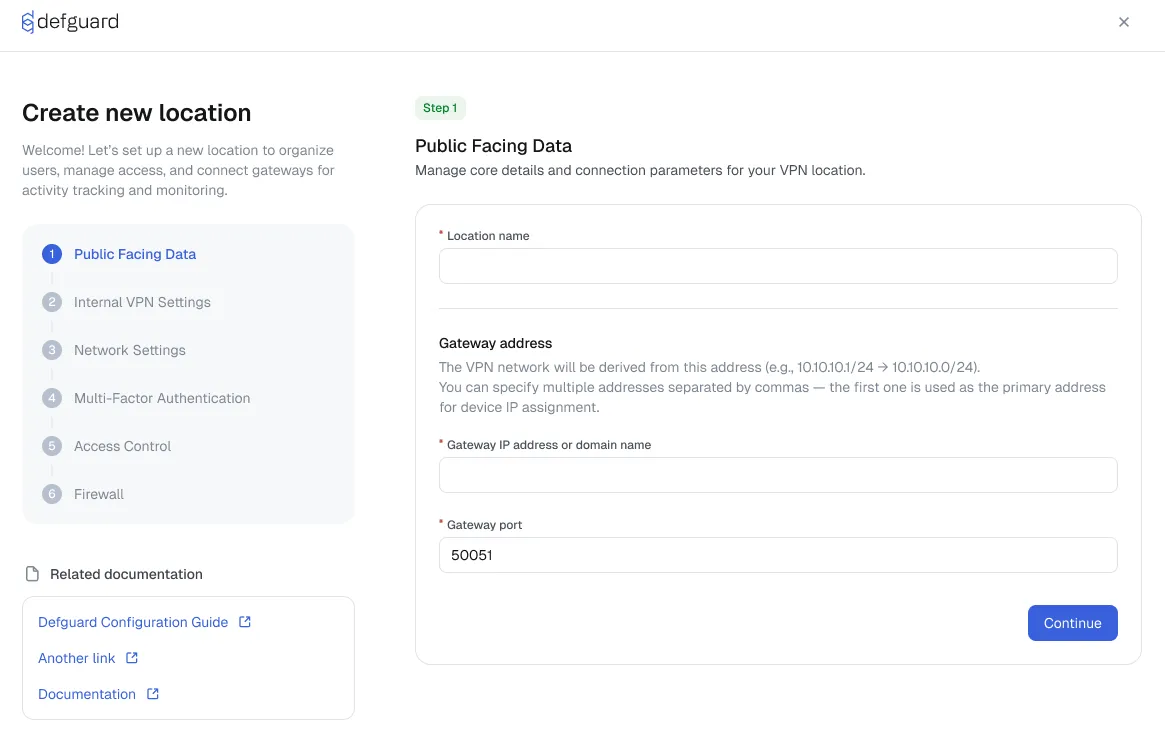Click Public Facing Data in the sidebar

pyautogui.click(x=134, y=254)
